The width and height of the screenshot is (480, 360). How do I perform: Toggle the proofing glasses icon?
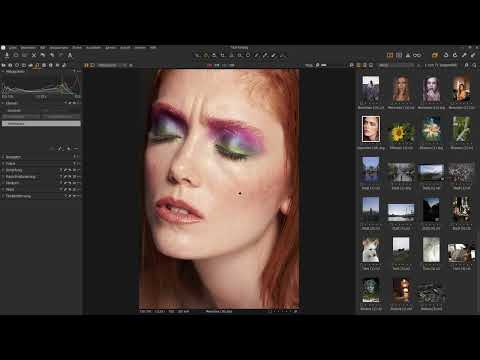[417, 55]
